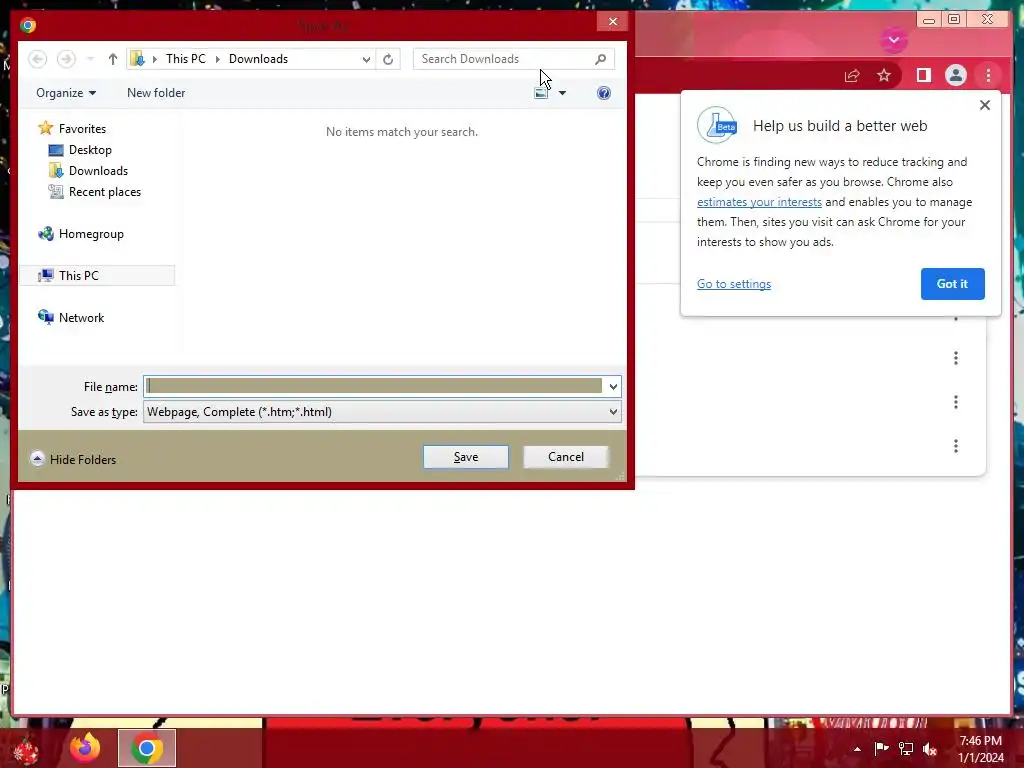
Task: Click This PC in the address path
Action: coord(185,59)
